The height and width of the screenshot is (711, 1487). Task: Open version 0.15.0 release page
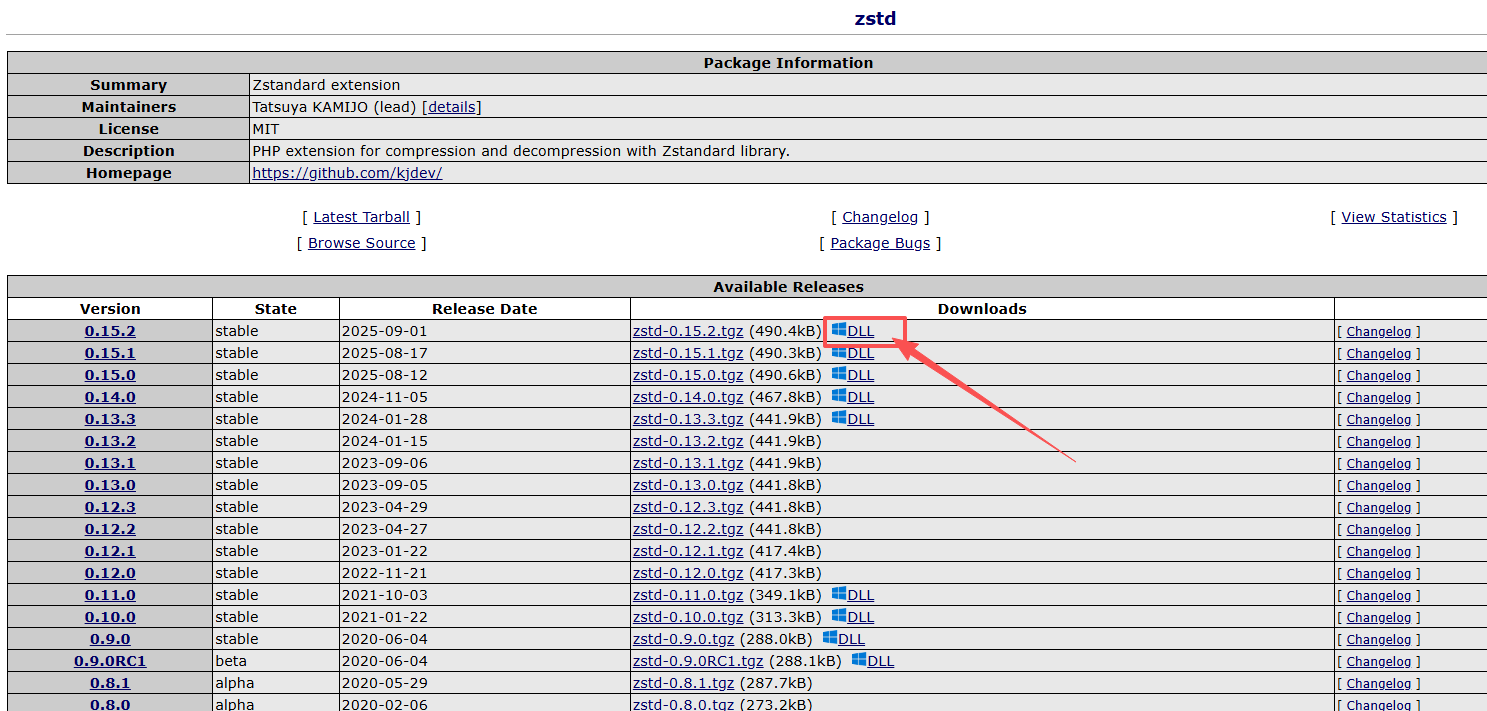coord(110,375)
